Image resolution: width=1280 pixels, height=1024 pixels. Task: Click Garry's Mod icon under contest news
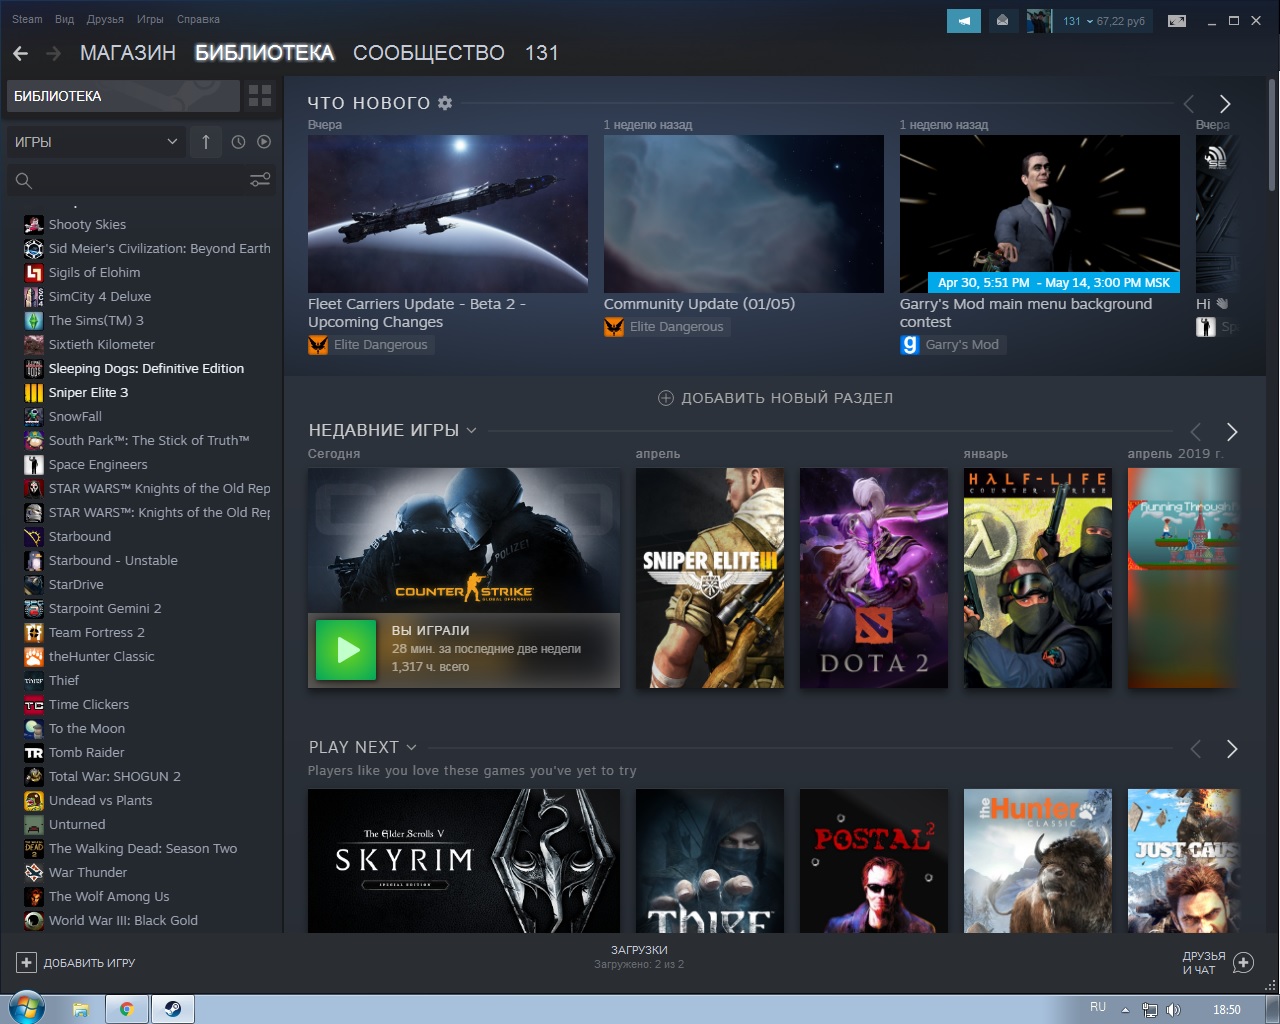[910, 345]
